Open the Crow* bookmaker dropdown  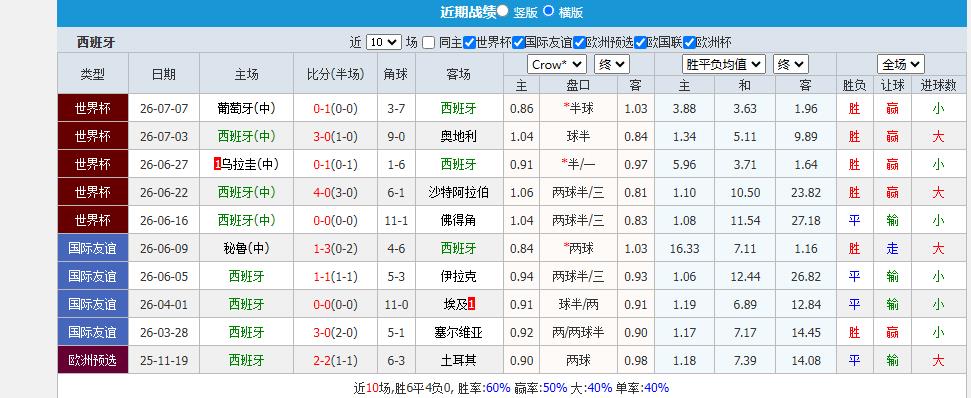pyautogui.click(x=557, y=64)
